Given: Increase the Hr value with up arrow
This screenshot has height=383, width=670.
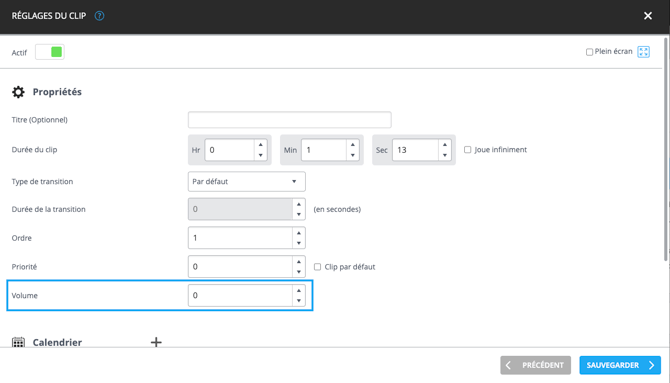Looking at the screenshot, I should point(261,145).
